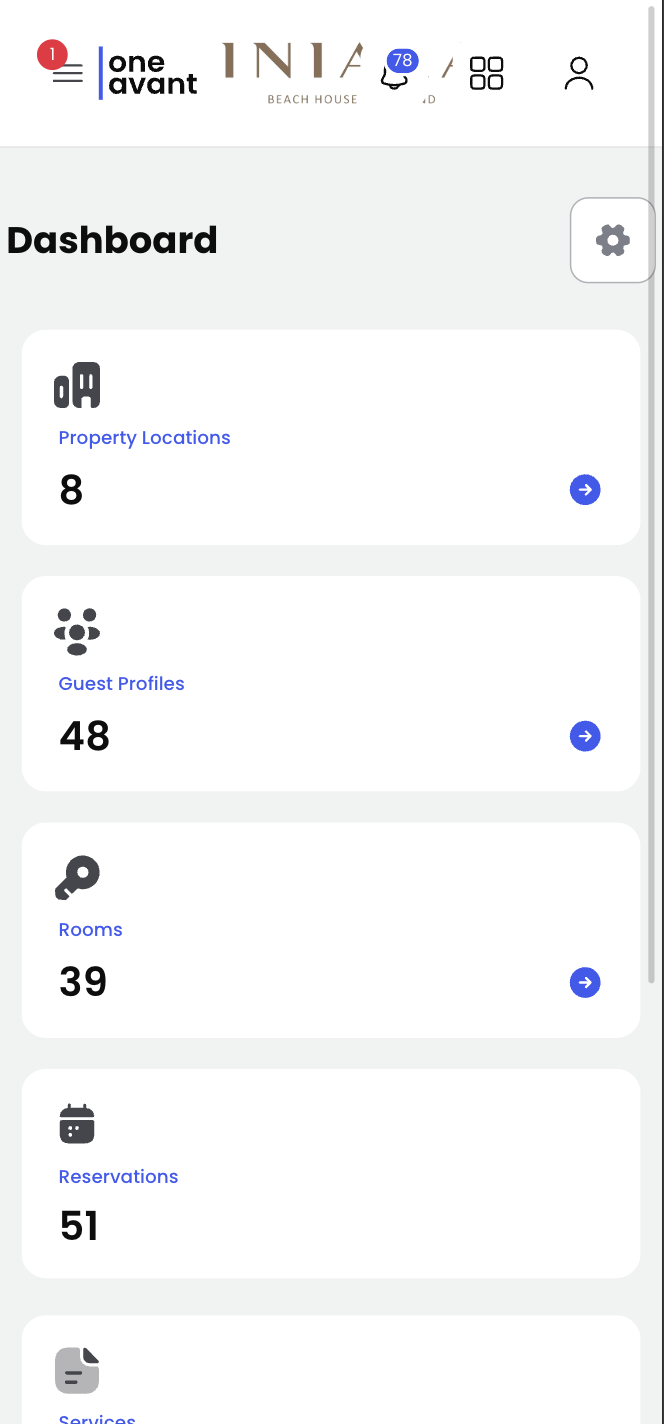Click the Guest Profiles link
664x1424 pixels.
click(x=121, y=683)
